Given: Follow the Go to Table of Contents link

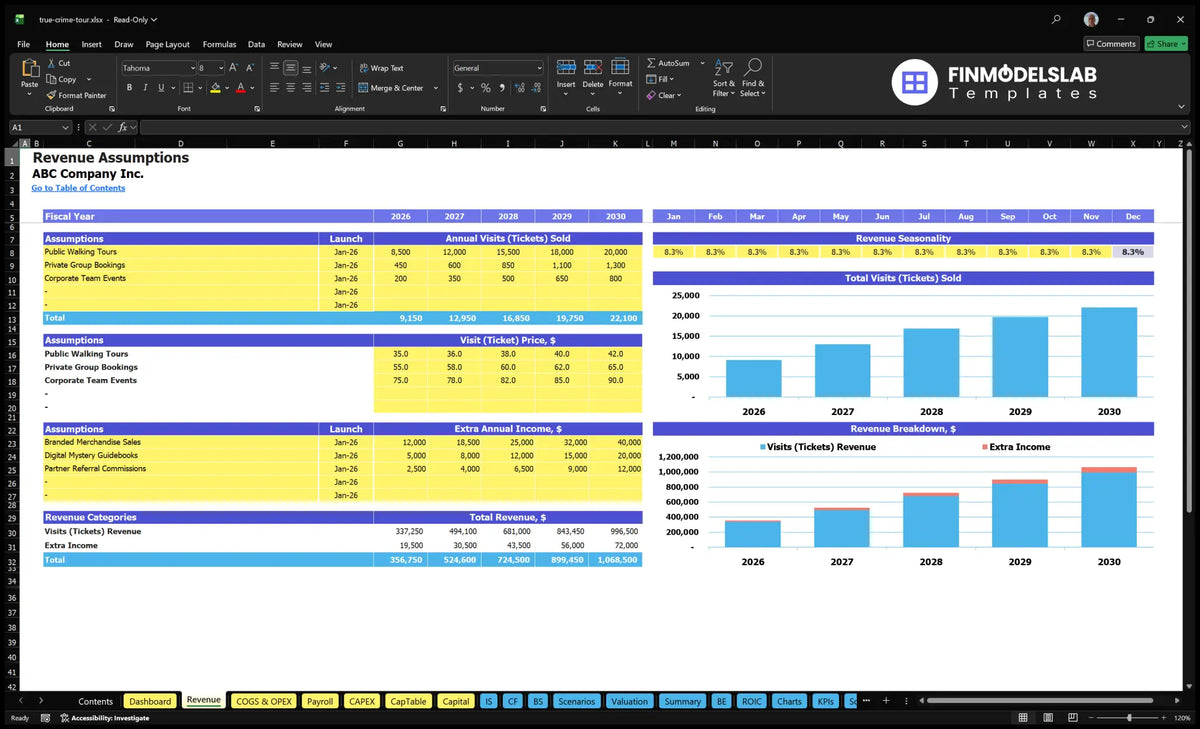Looking at the screenshot, I should coord(78,188).
